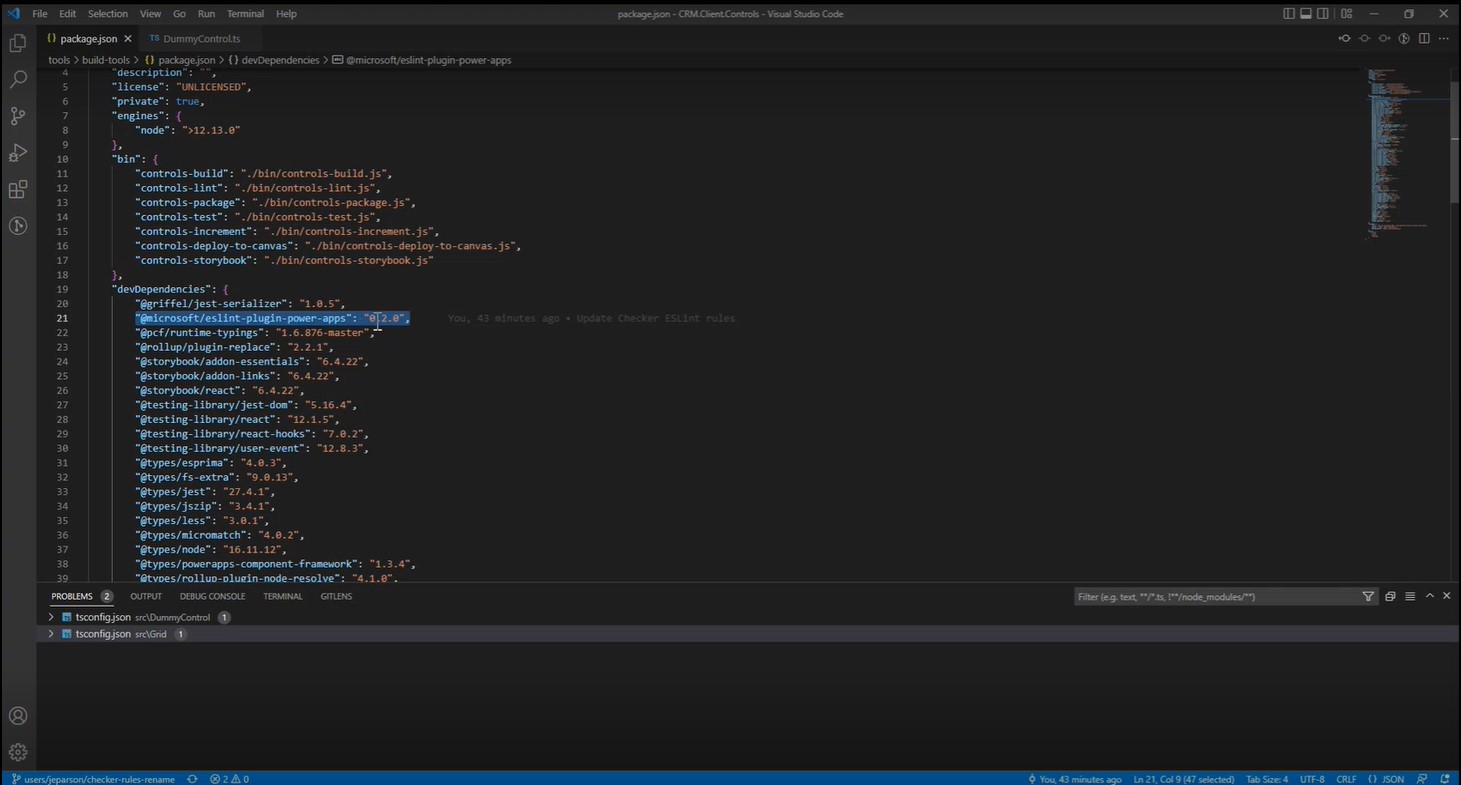Click the checker-rules-rename branch indicator
Image resolution: width=1461 pixels, height=785 pixels.
point(93,778)
